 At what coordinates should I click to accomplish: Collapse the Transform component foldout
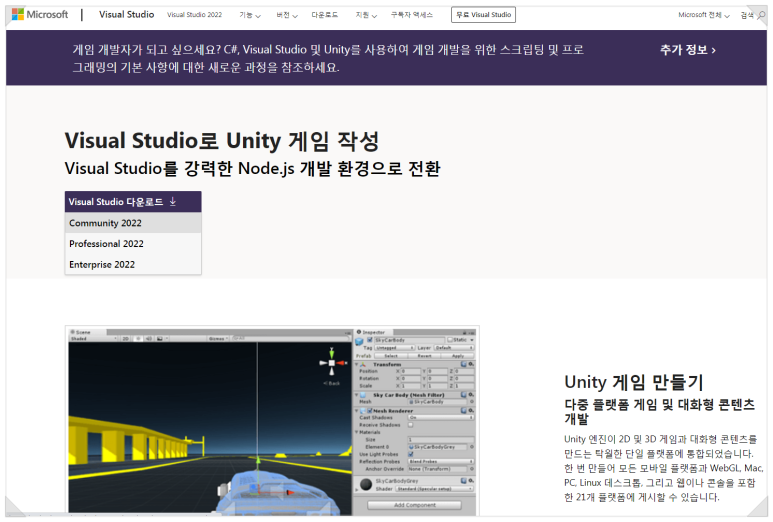356,364
